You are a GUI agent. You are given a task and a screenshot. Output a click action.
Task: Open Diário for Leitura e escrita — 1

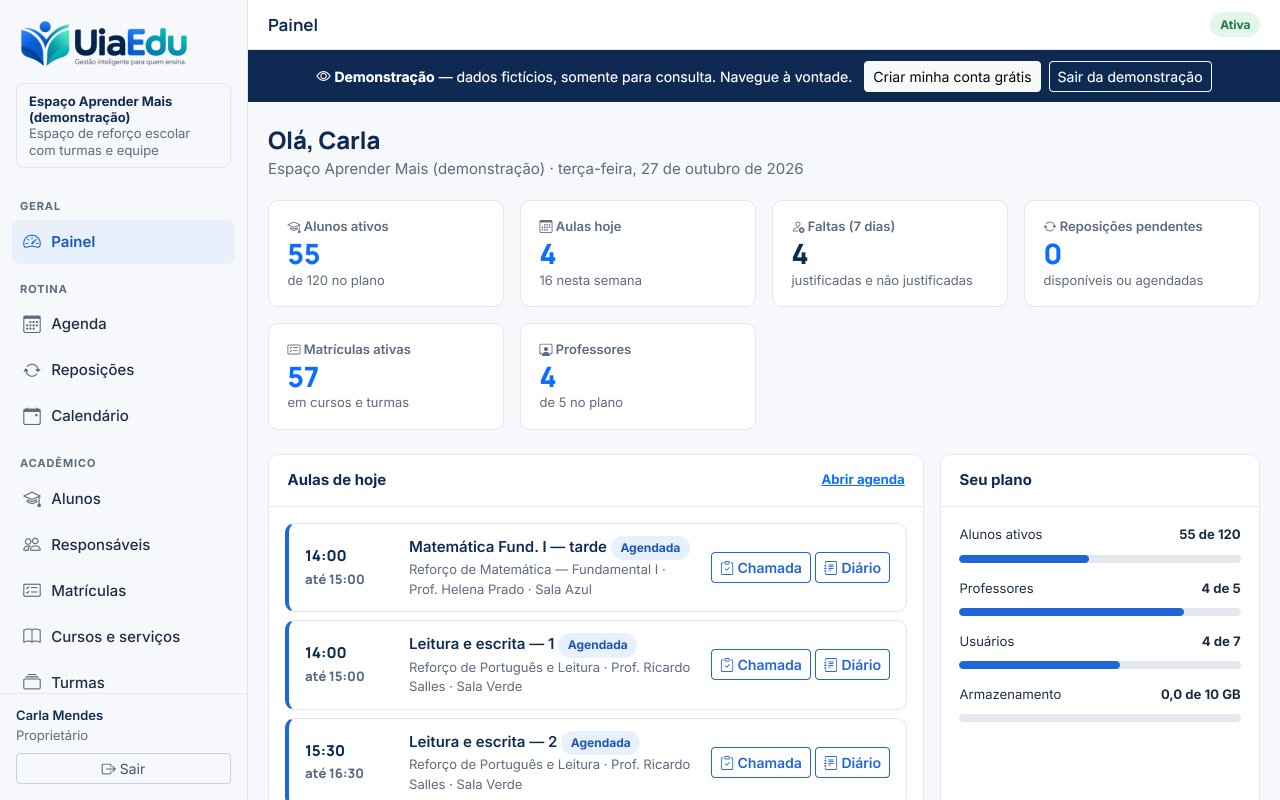pos(852,665)
